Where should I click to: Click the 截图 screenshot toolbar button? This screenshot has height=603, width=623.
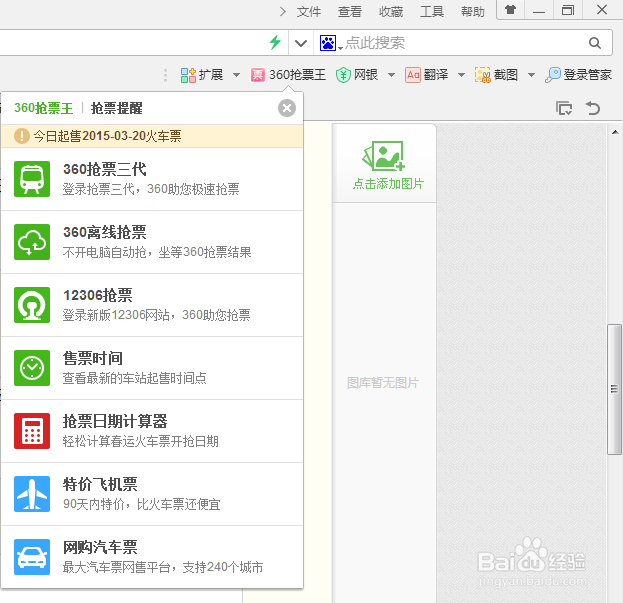(x=496, y=75)
